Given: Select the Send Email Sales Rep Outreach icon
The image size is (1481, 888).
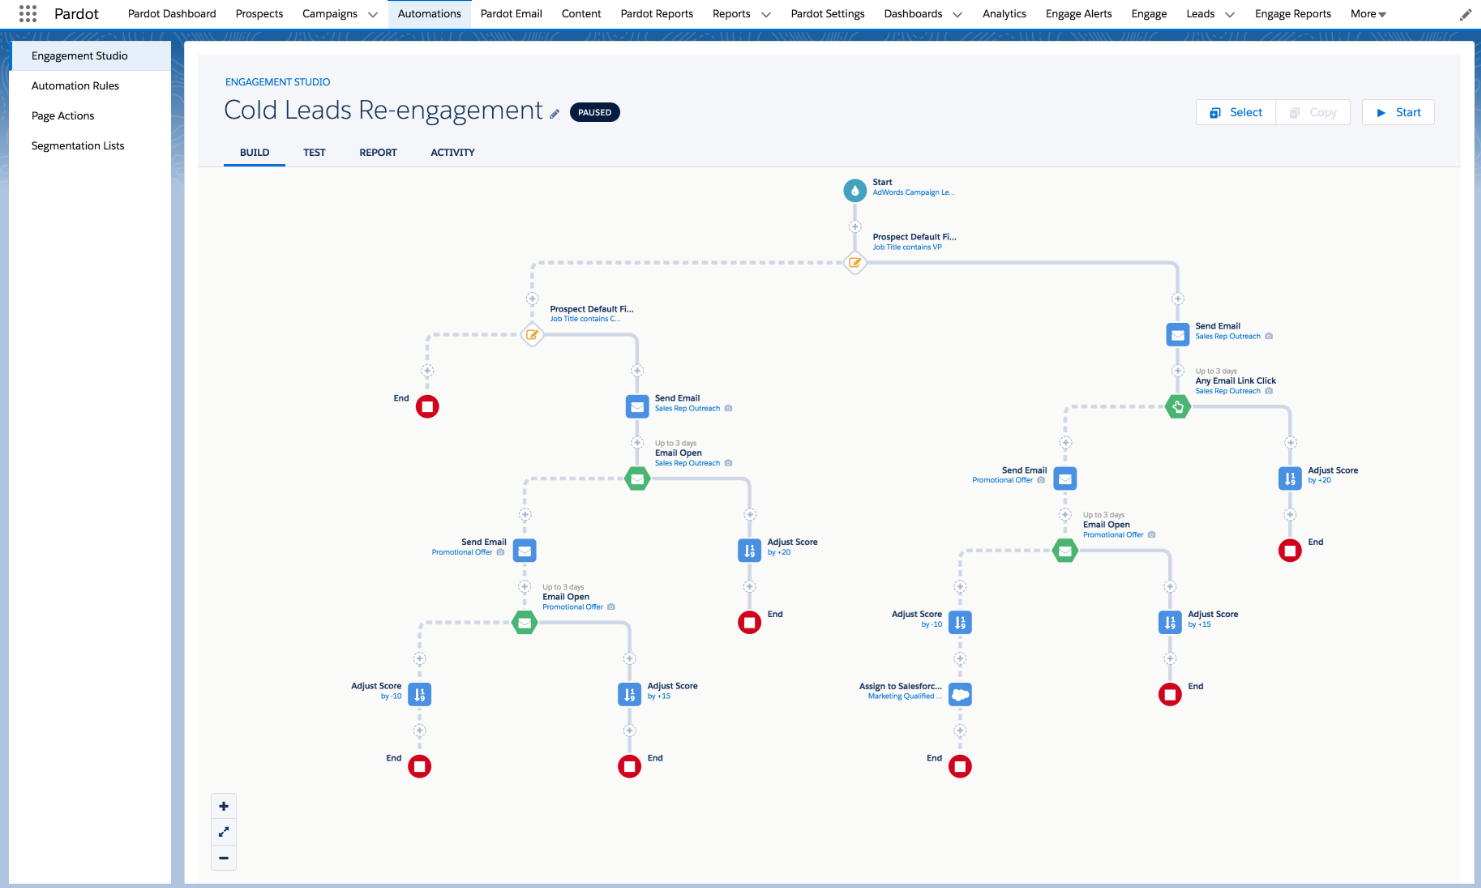Looking at the screenshot, I should (x=638, y=406).
